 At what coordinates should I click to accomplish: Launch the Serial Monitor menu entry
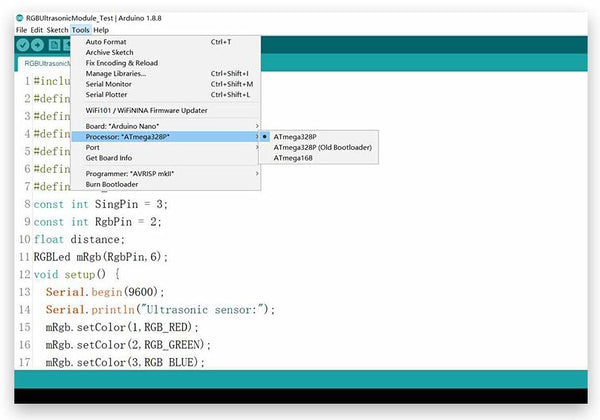[112, 84]
